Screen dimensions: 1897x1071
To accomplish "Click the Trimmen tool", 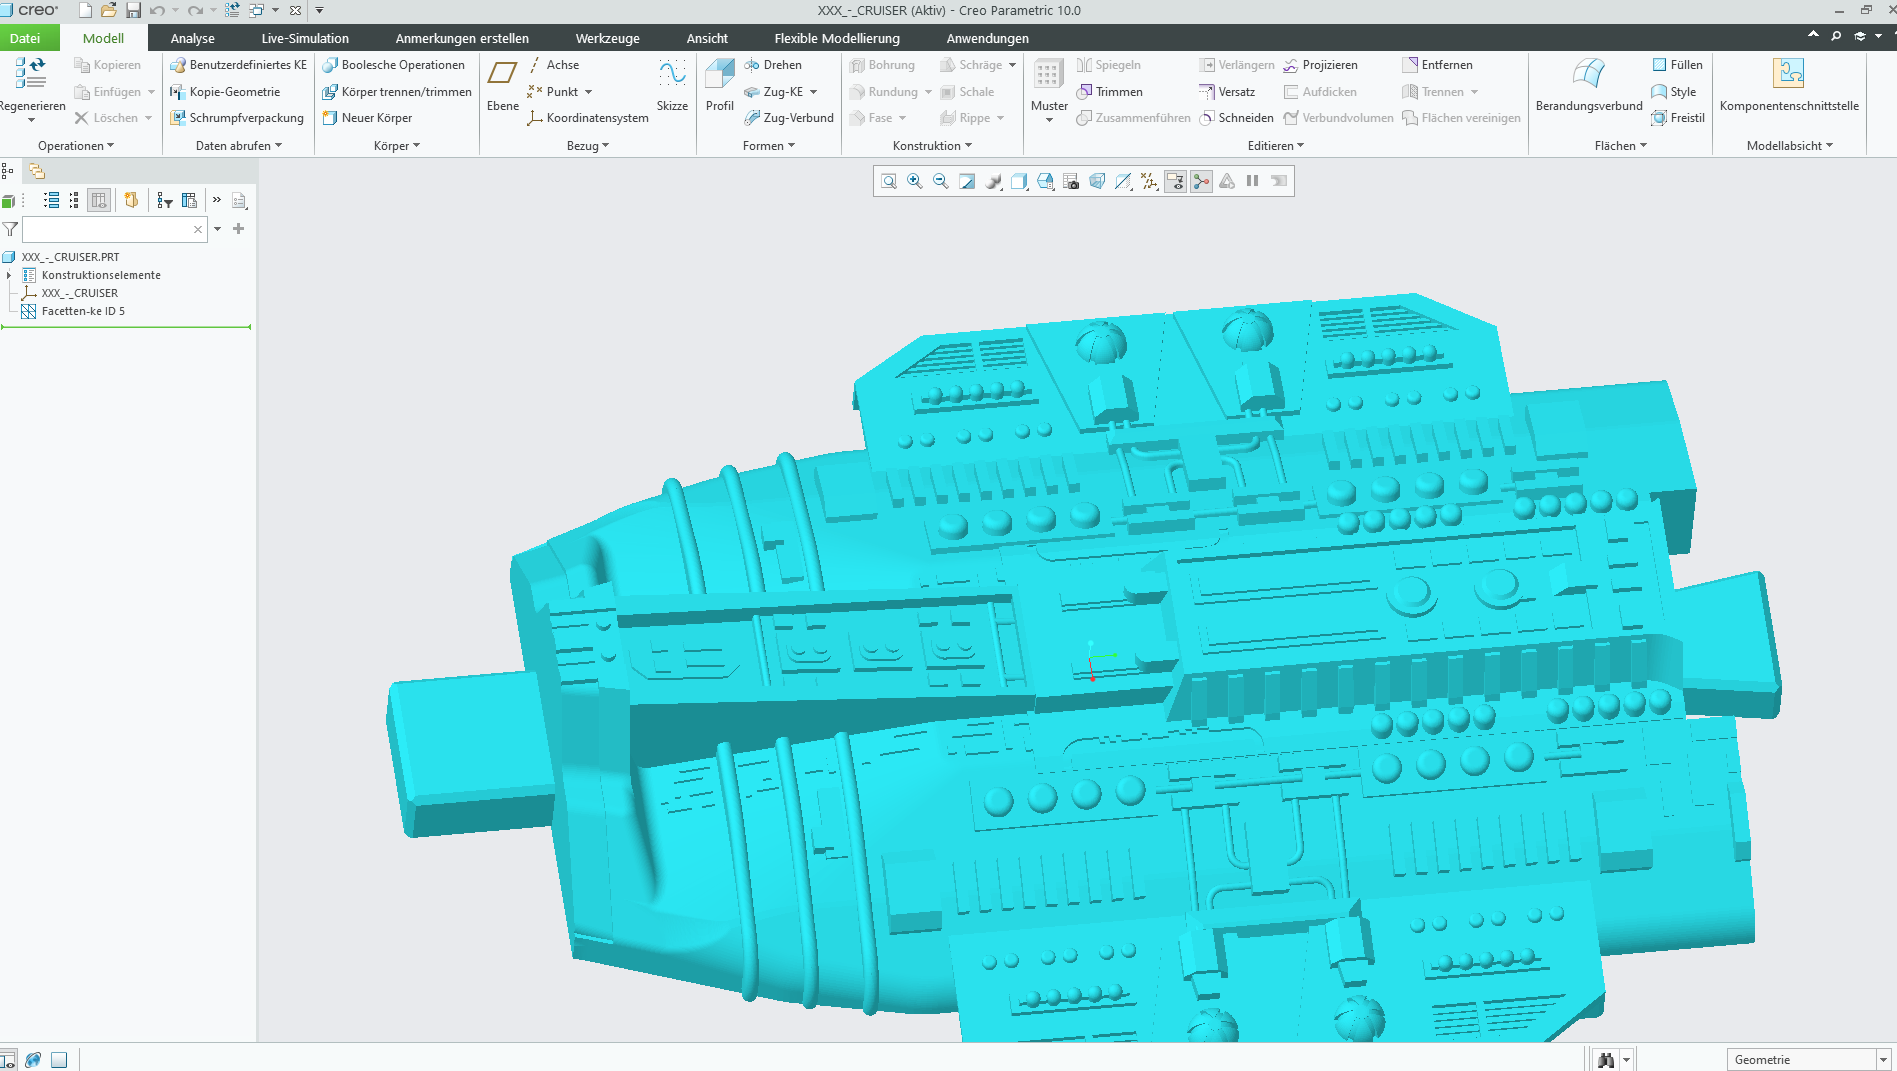I will 1109,92.
